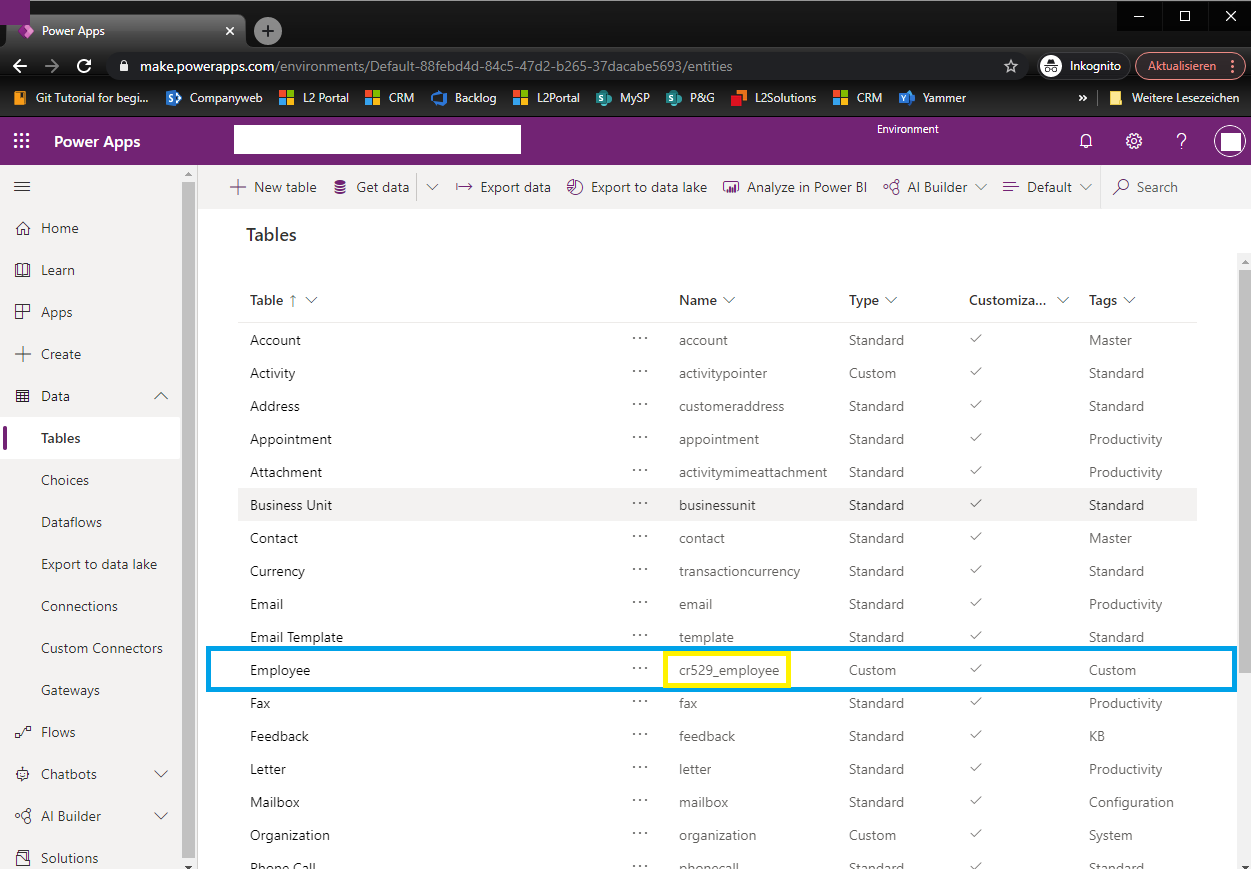The image size is (1251, 869).
Task: Open the Default view dropdown
Action: tap(1047, 187)
